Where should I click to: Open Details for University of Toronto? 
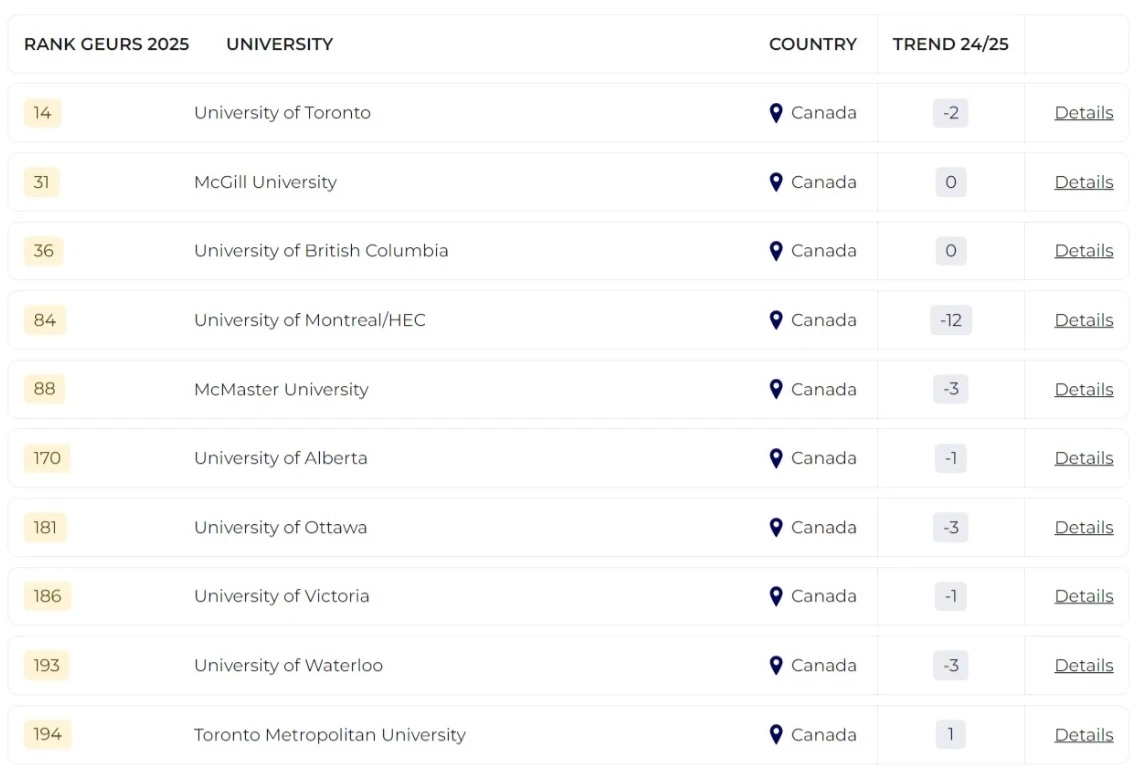pos(1083,113)
